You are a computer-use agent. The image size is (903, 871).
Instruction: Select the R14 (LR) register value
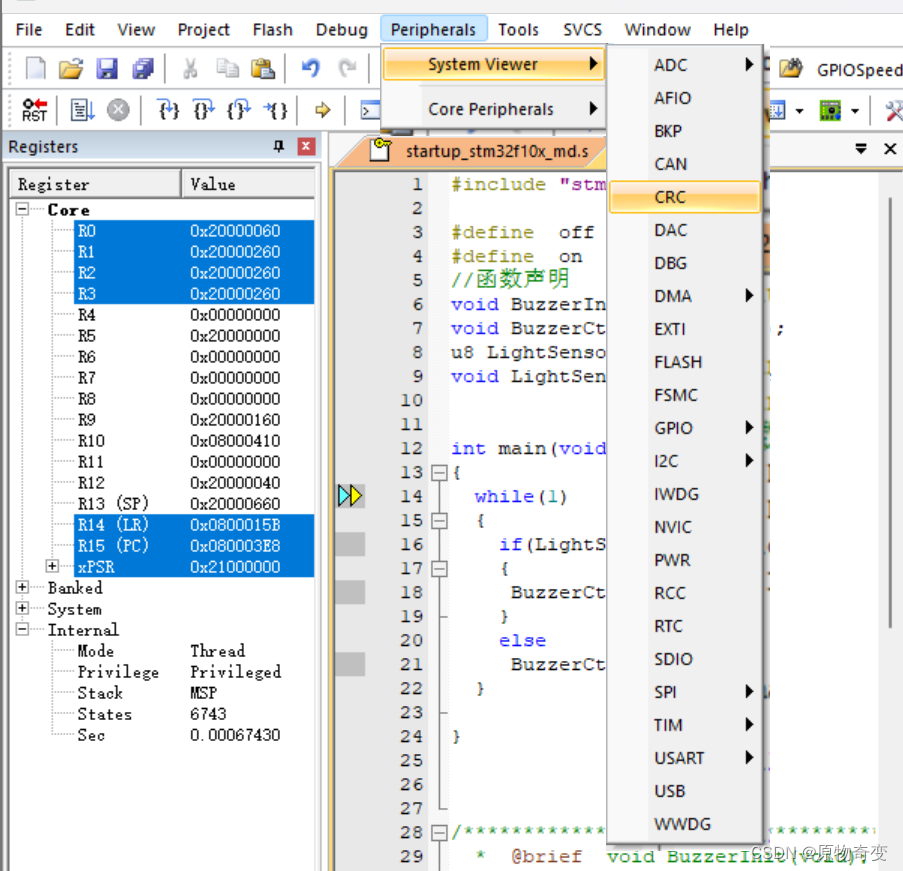236,525
